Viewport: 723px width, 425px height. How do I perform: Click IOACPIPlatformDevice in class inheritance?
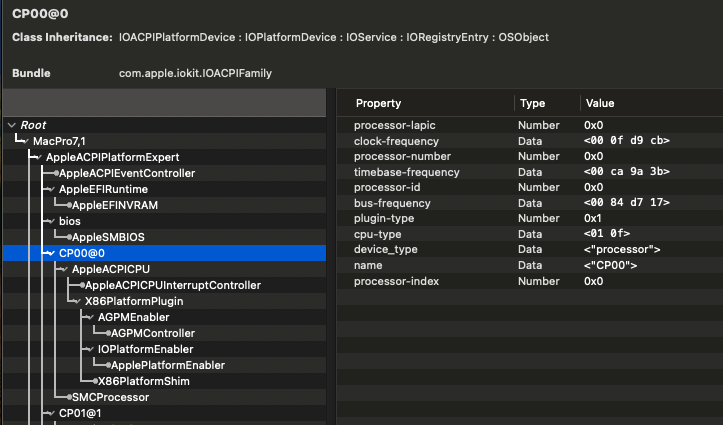[x=177, y=37]
